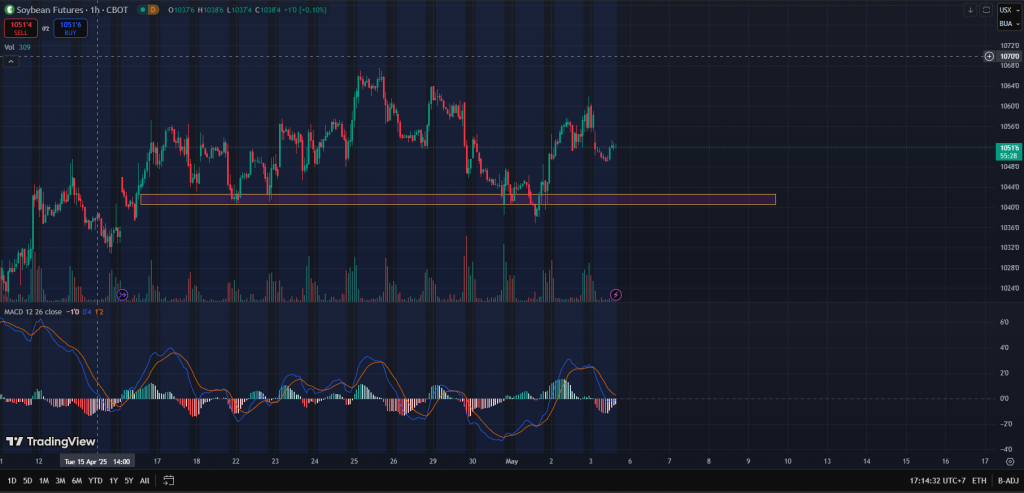The image size is (1024, 493).
Task: Open chart settings gear icon at time axis end
Action: tap(1010, 461)
